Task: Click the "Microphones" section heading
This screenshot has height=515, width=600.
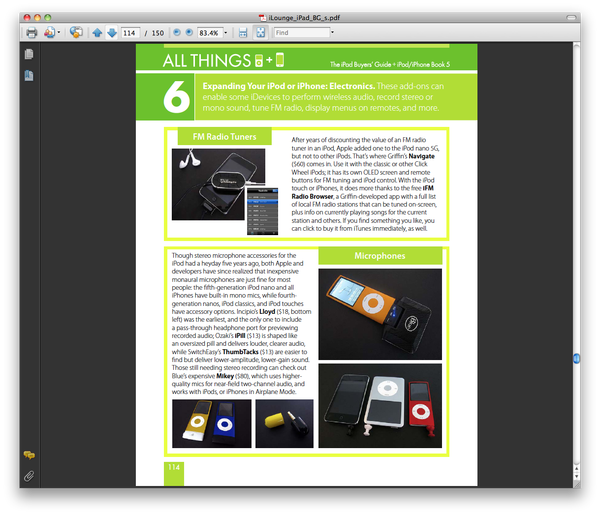Action: [380, 256]
